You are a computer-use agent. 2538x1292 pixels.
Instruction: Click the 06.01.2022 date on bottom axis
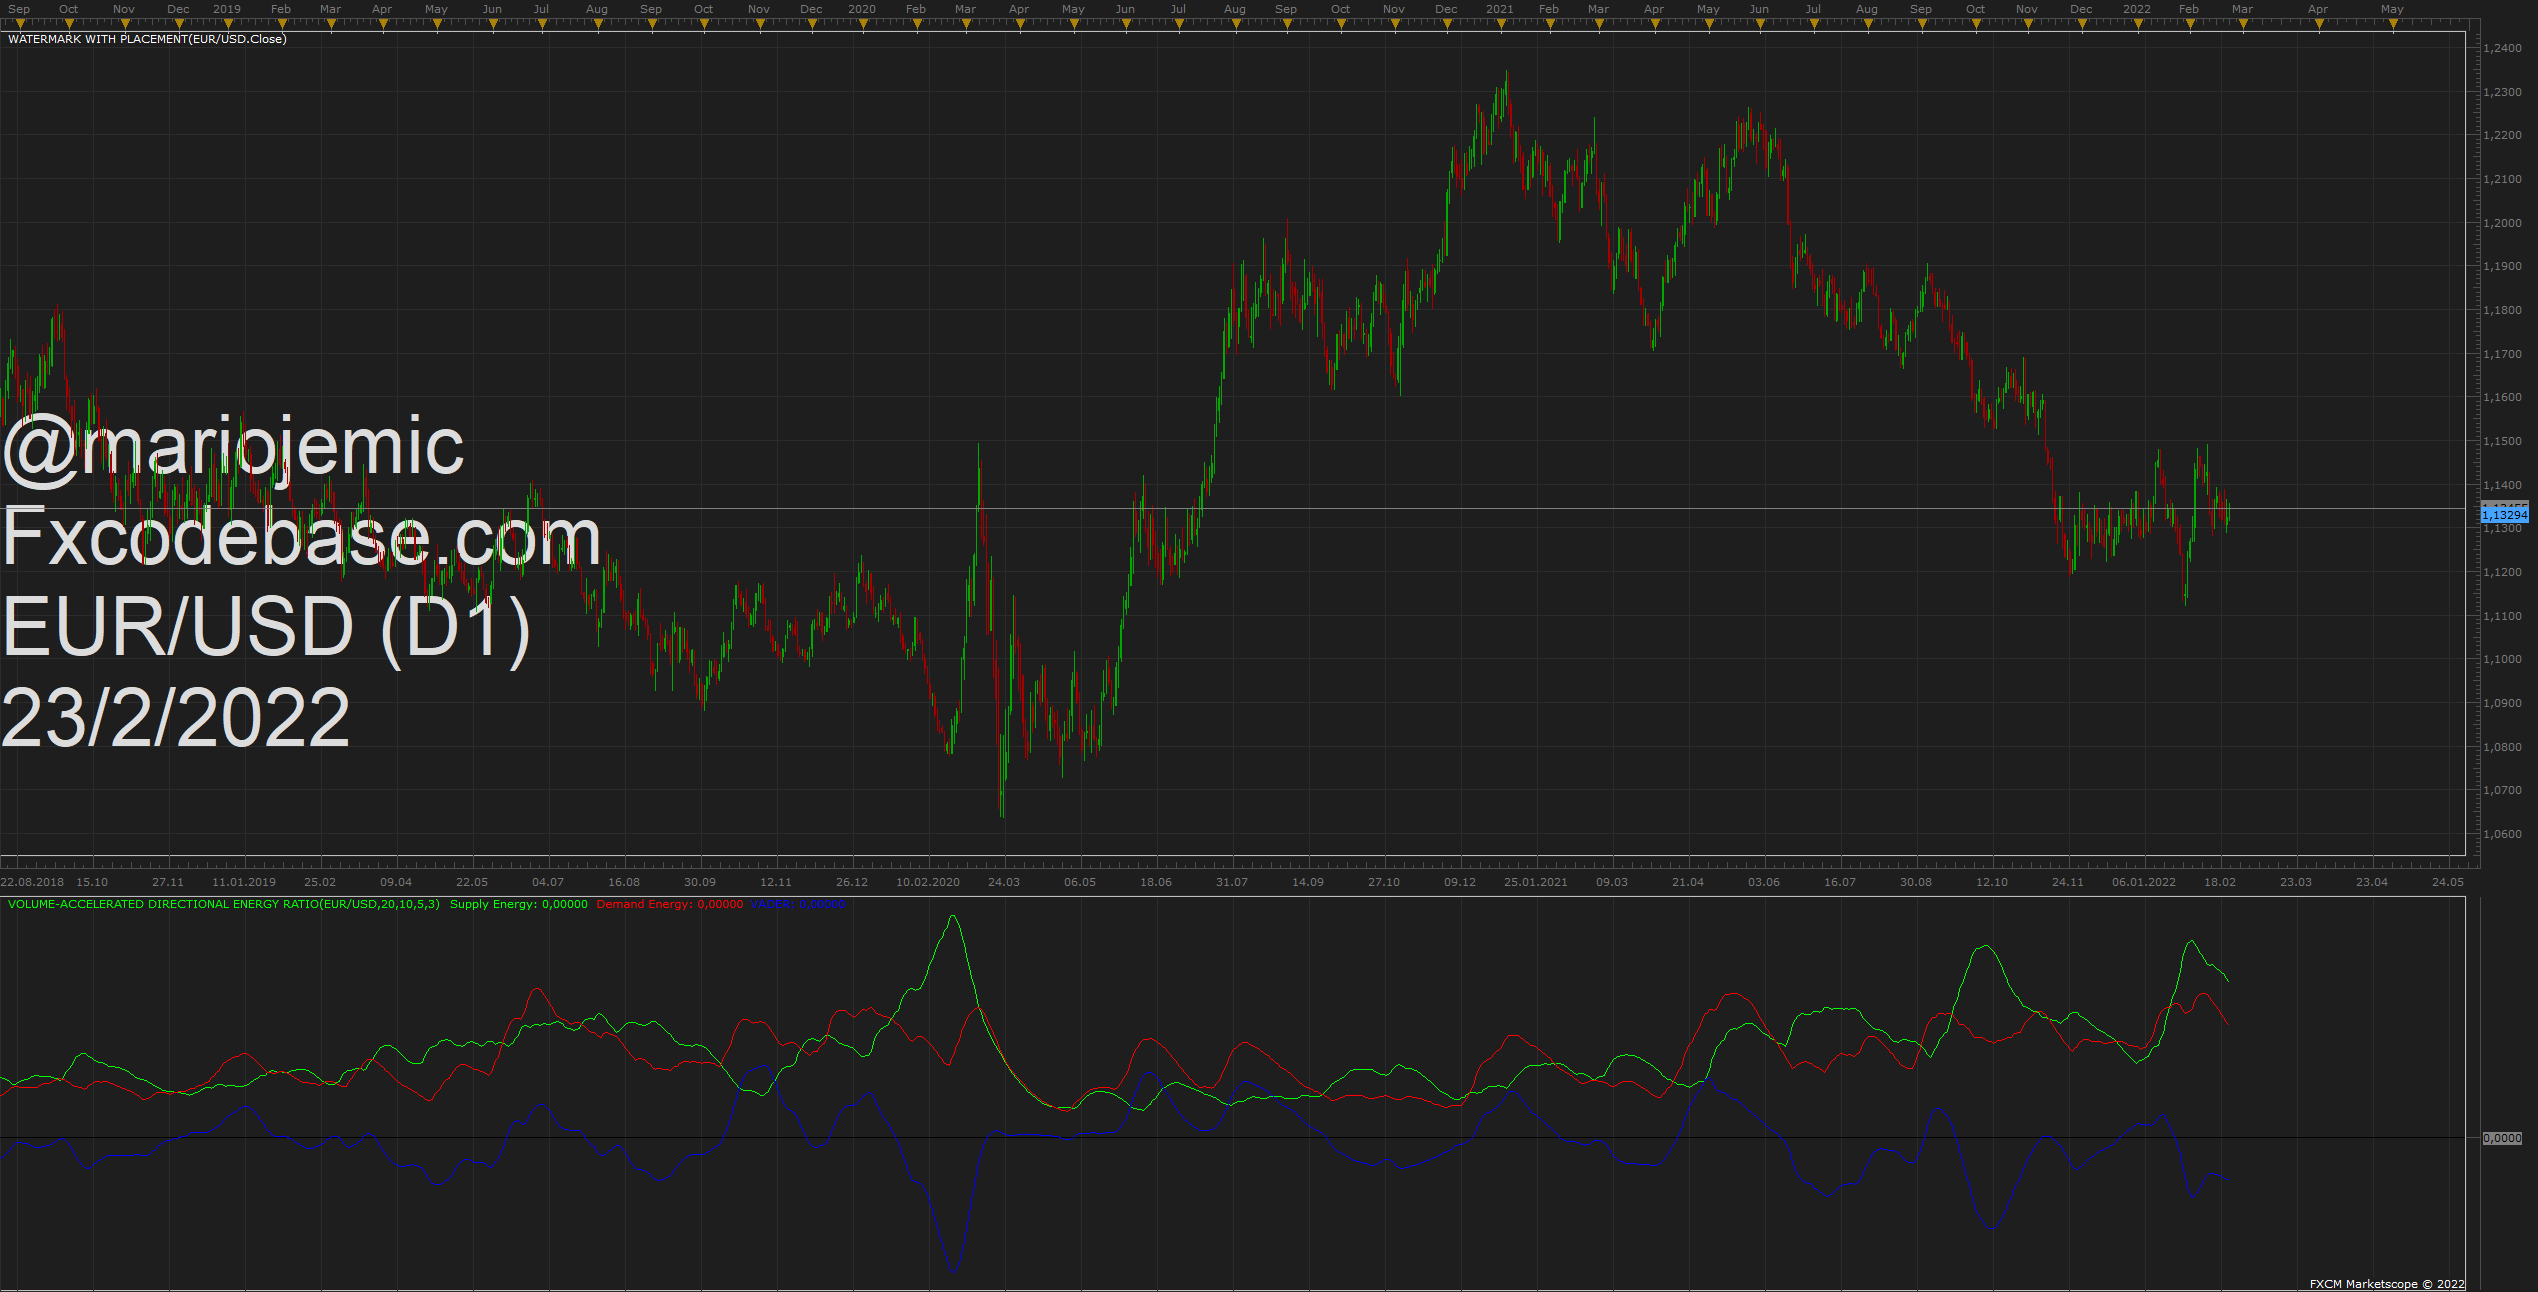point(2144,882)
